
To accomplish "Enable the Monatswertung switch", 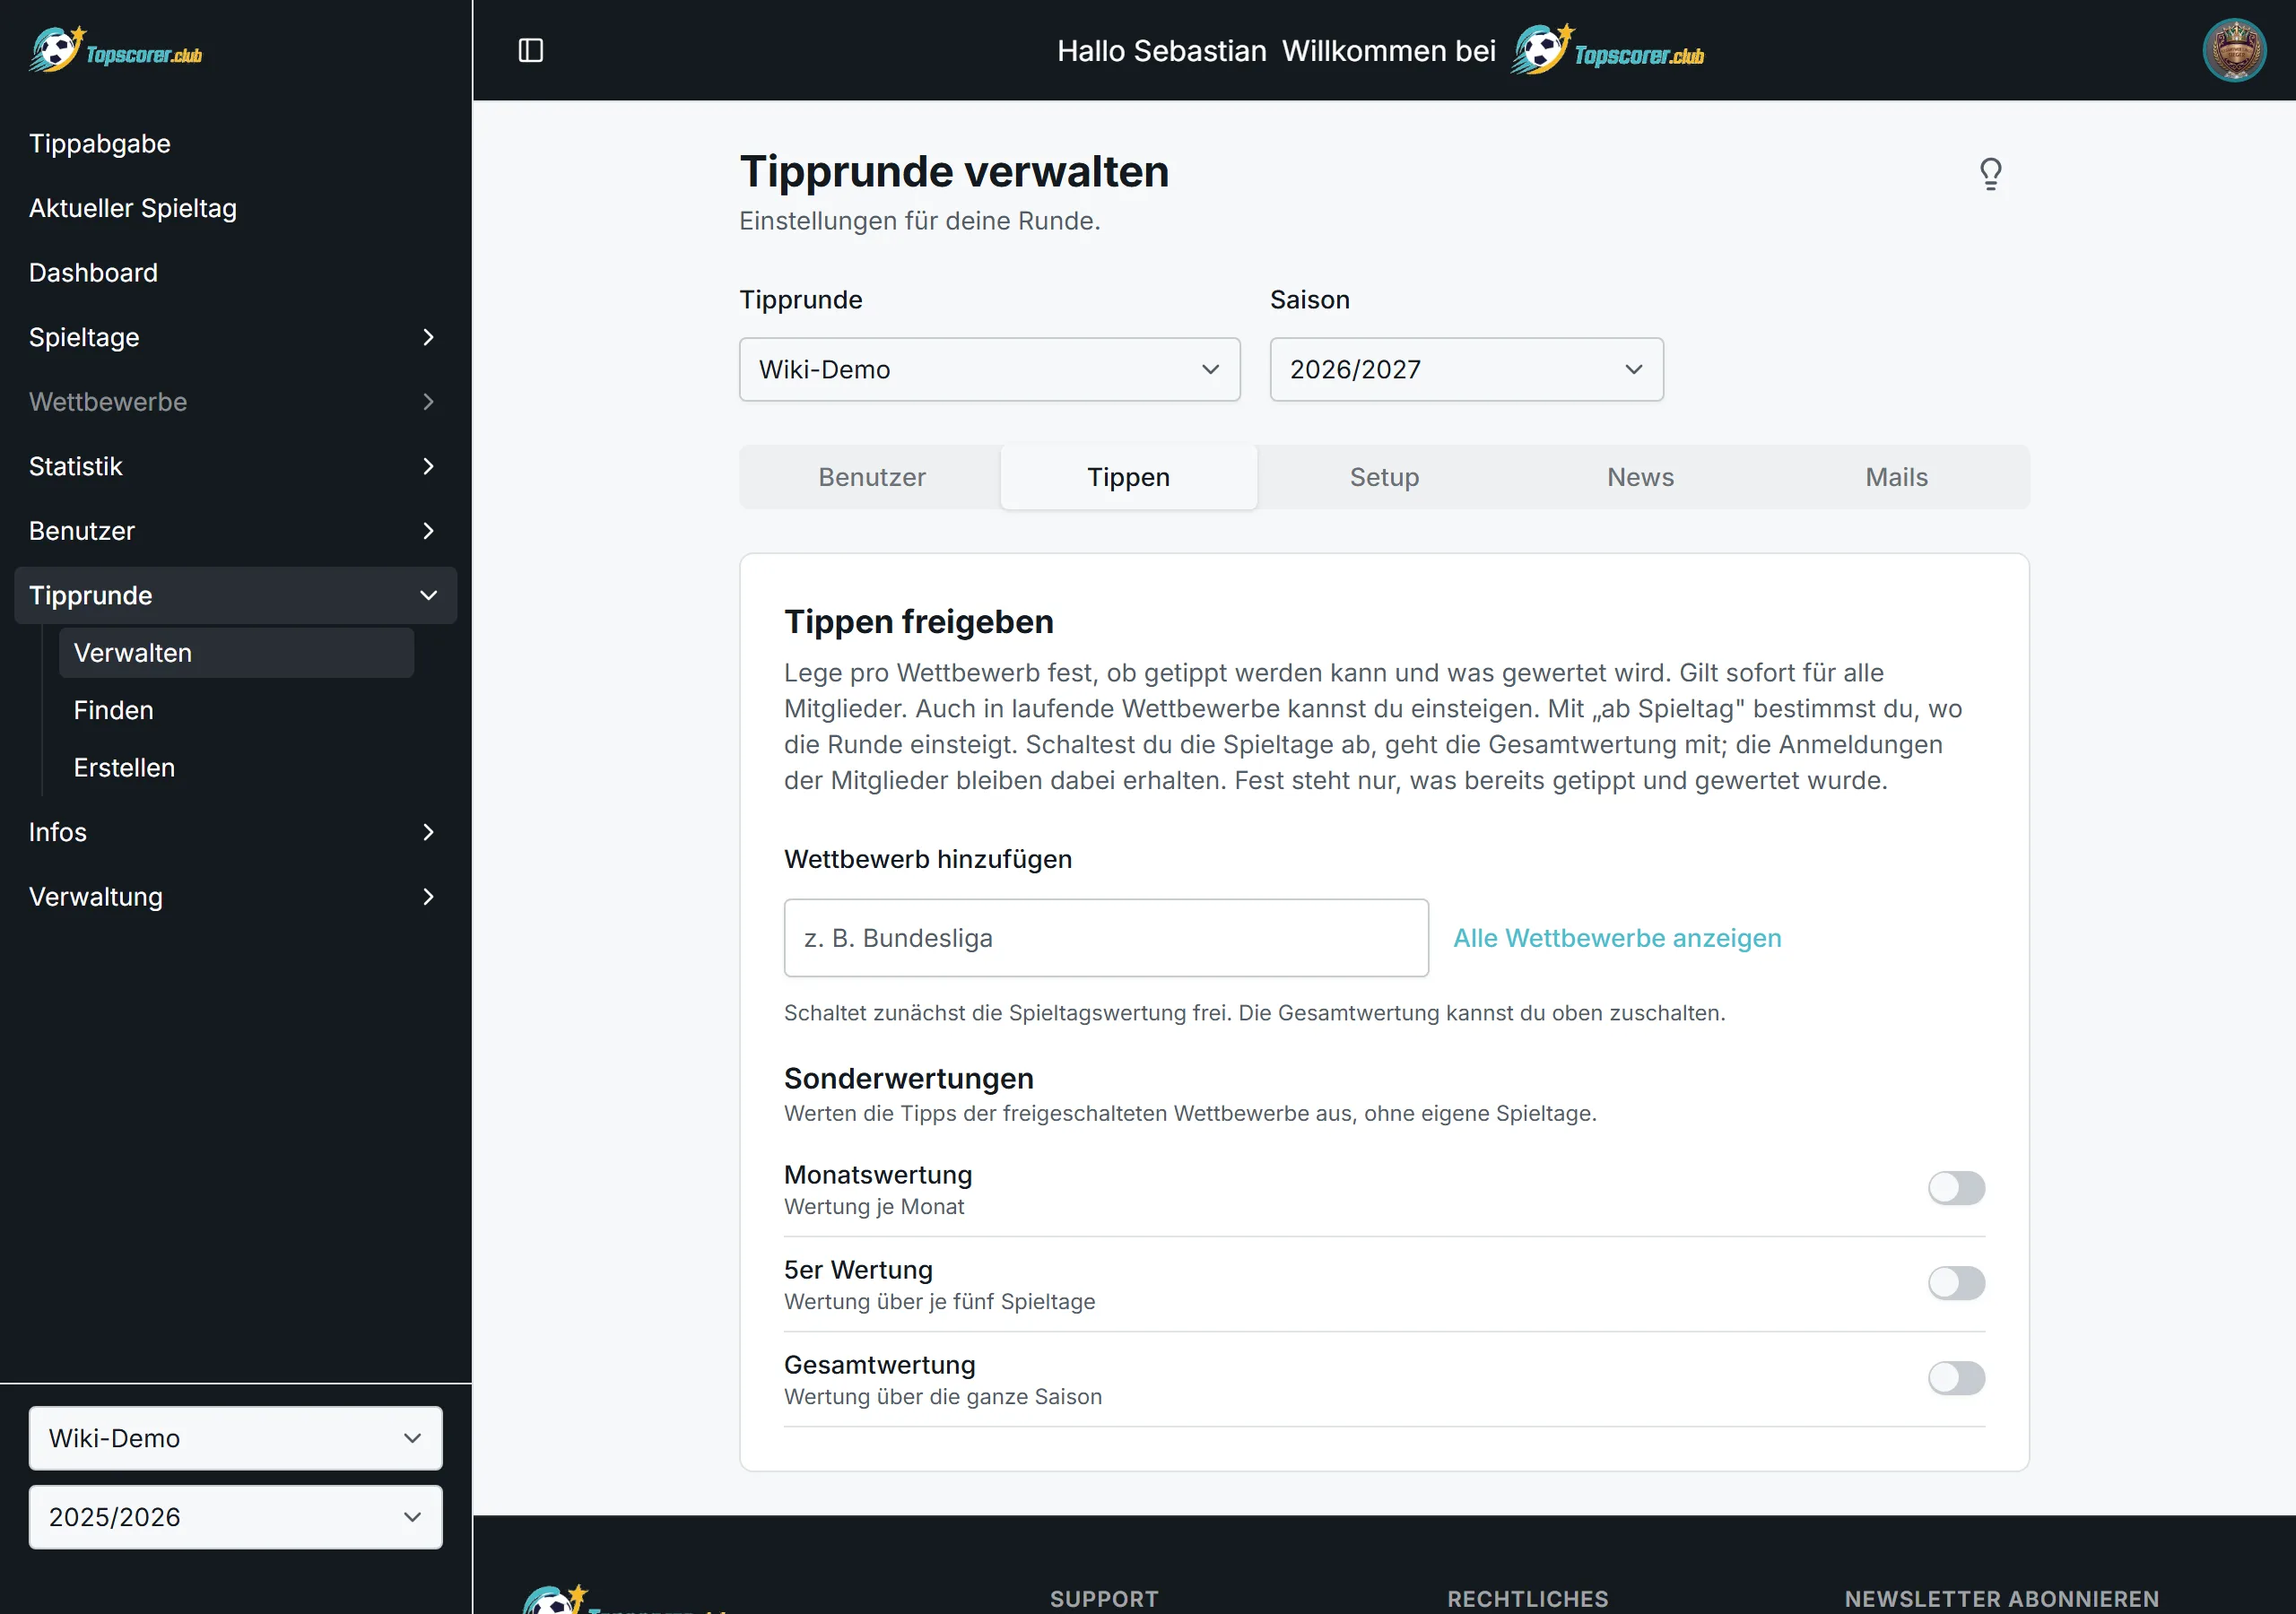I will pyautogui.click(x=1956, y=1188).
